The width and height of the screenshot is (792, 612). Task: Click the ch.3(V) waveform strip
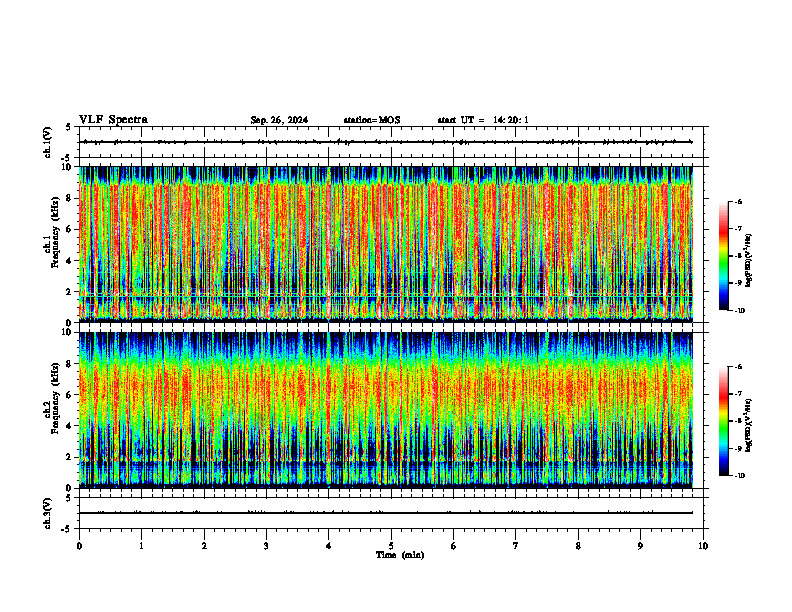point(391,513)
